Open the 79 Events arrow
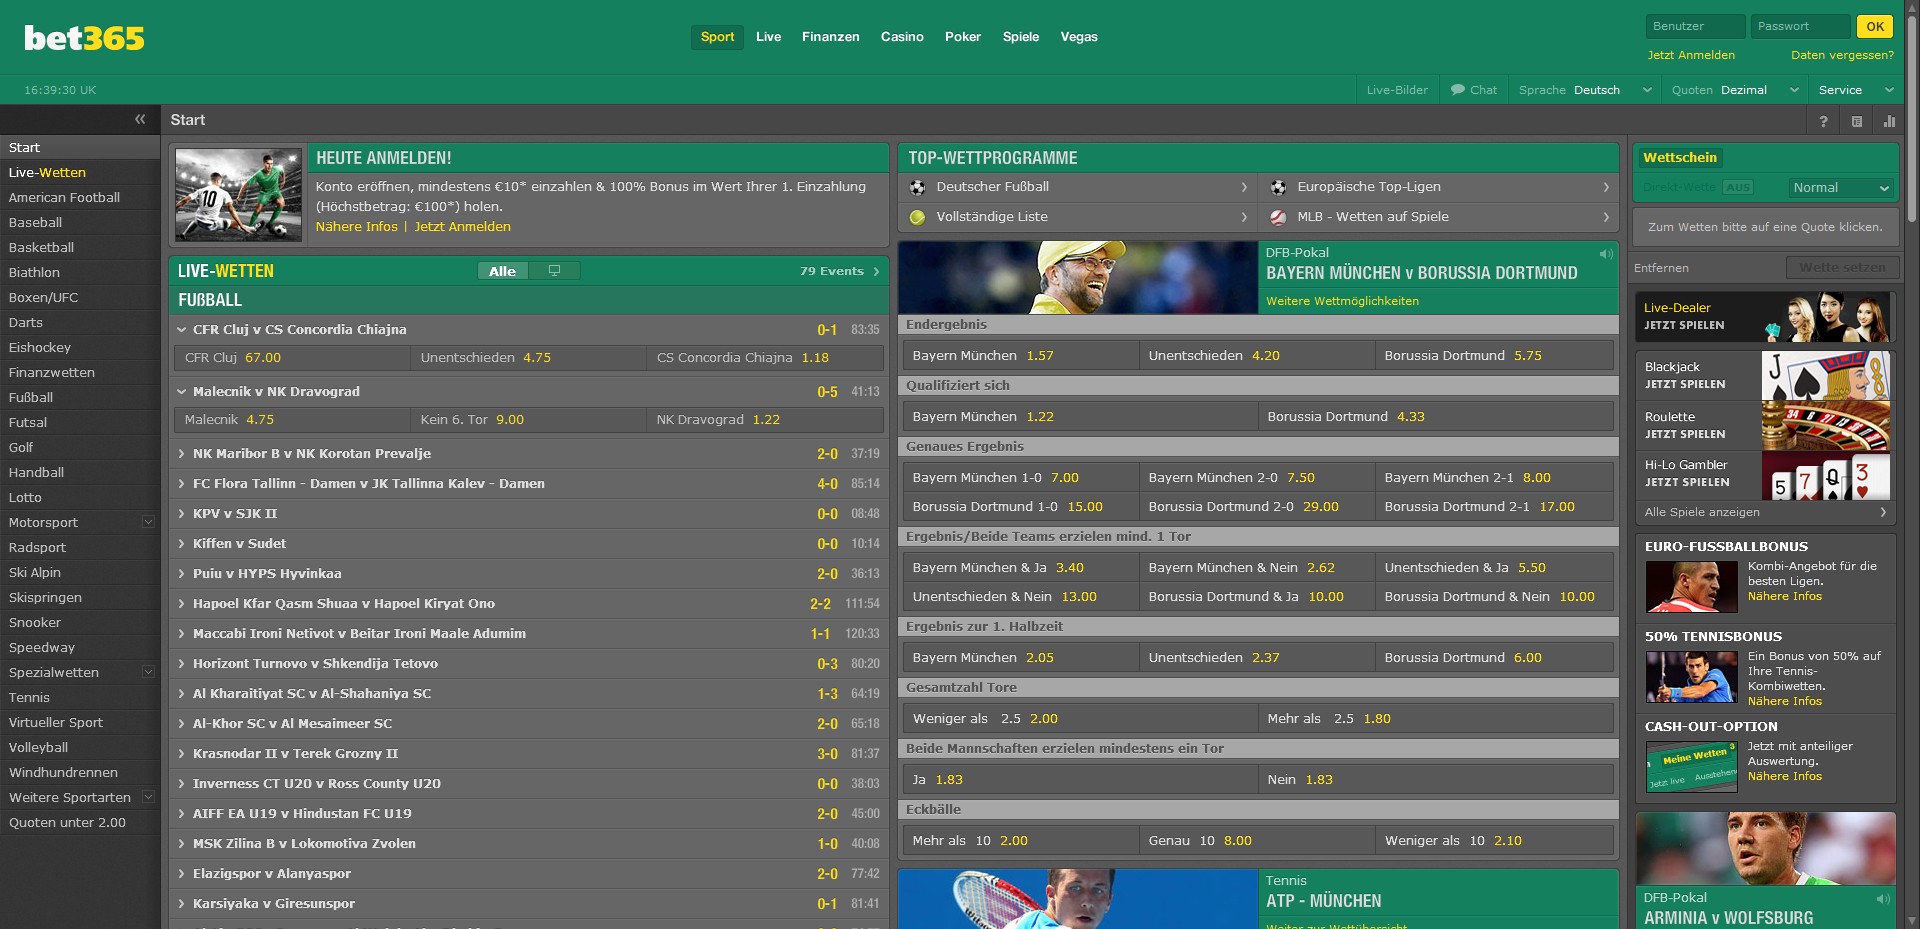Image resolution: width=1920 pixels, height=929 pixels. click(876, 271)
